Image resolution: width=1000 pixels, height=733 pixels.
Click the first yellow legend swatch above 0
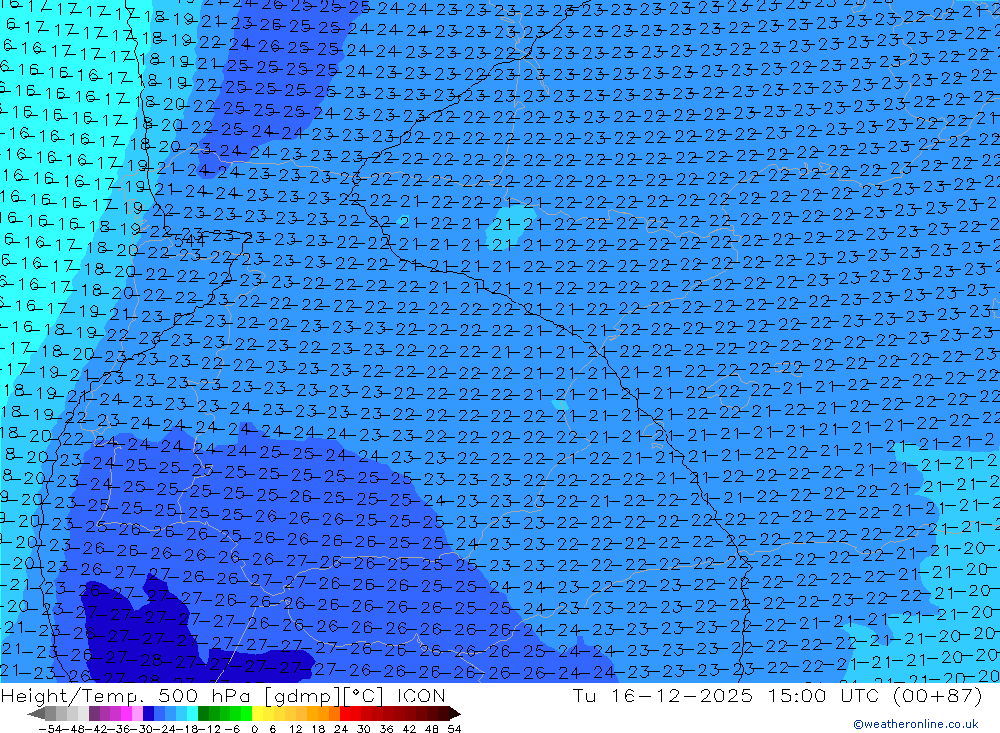258,713
